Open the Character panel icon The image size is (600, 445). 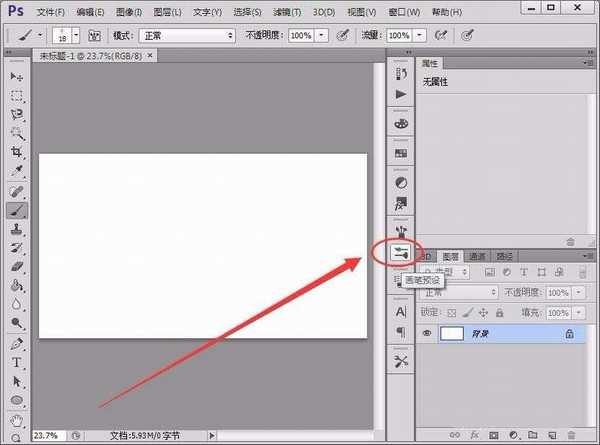[401, 312]
